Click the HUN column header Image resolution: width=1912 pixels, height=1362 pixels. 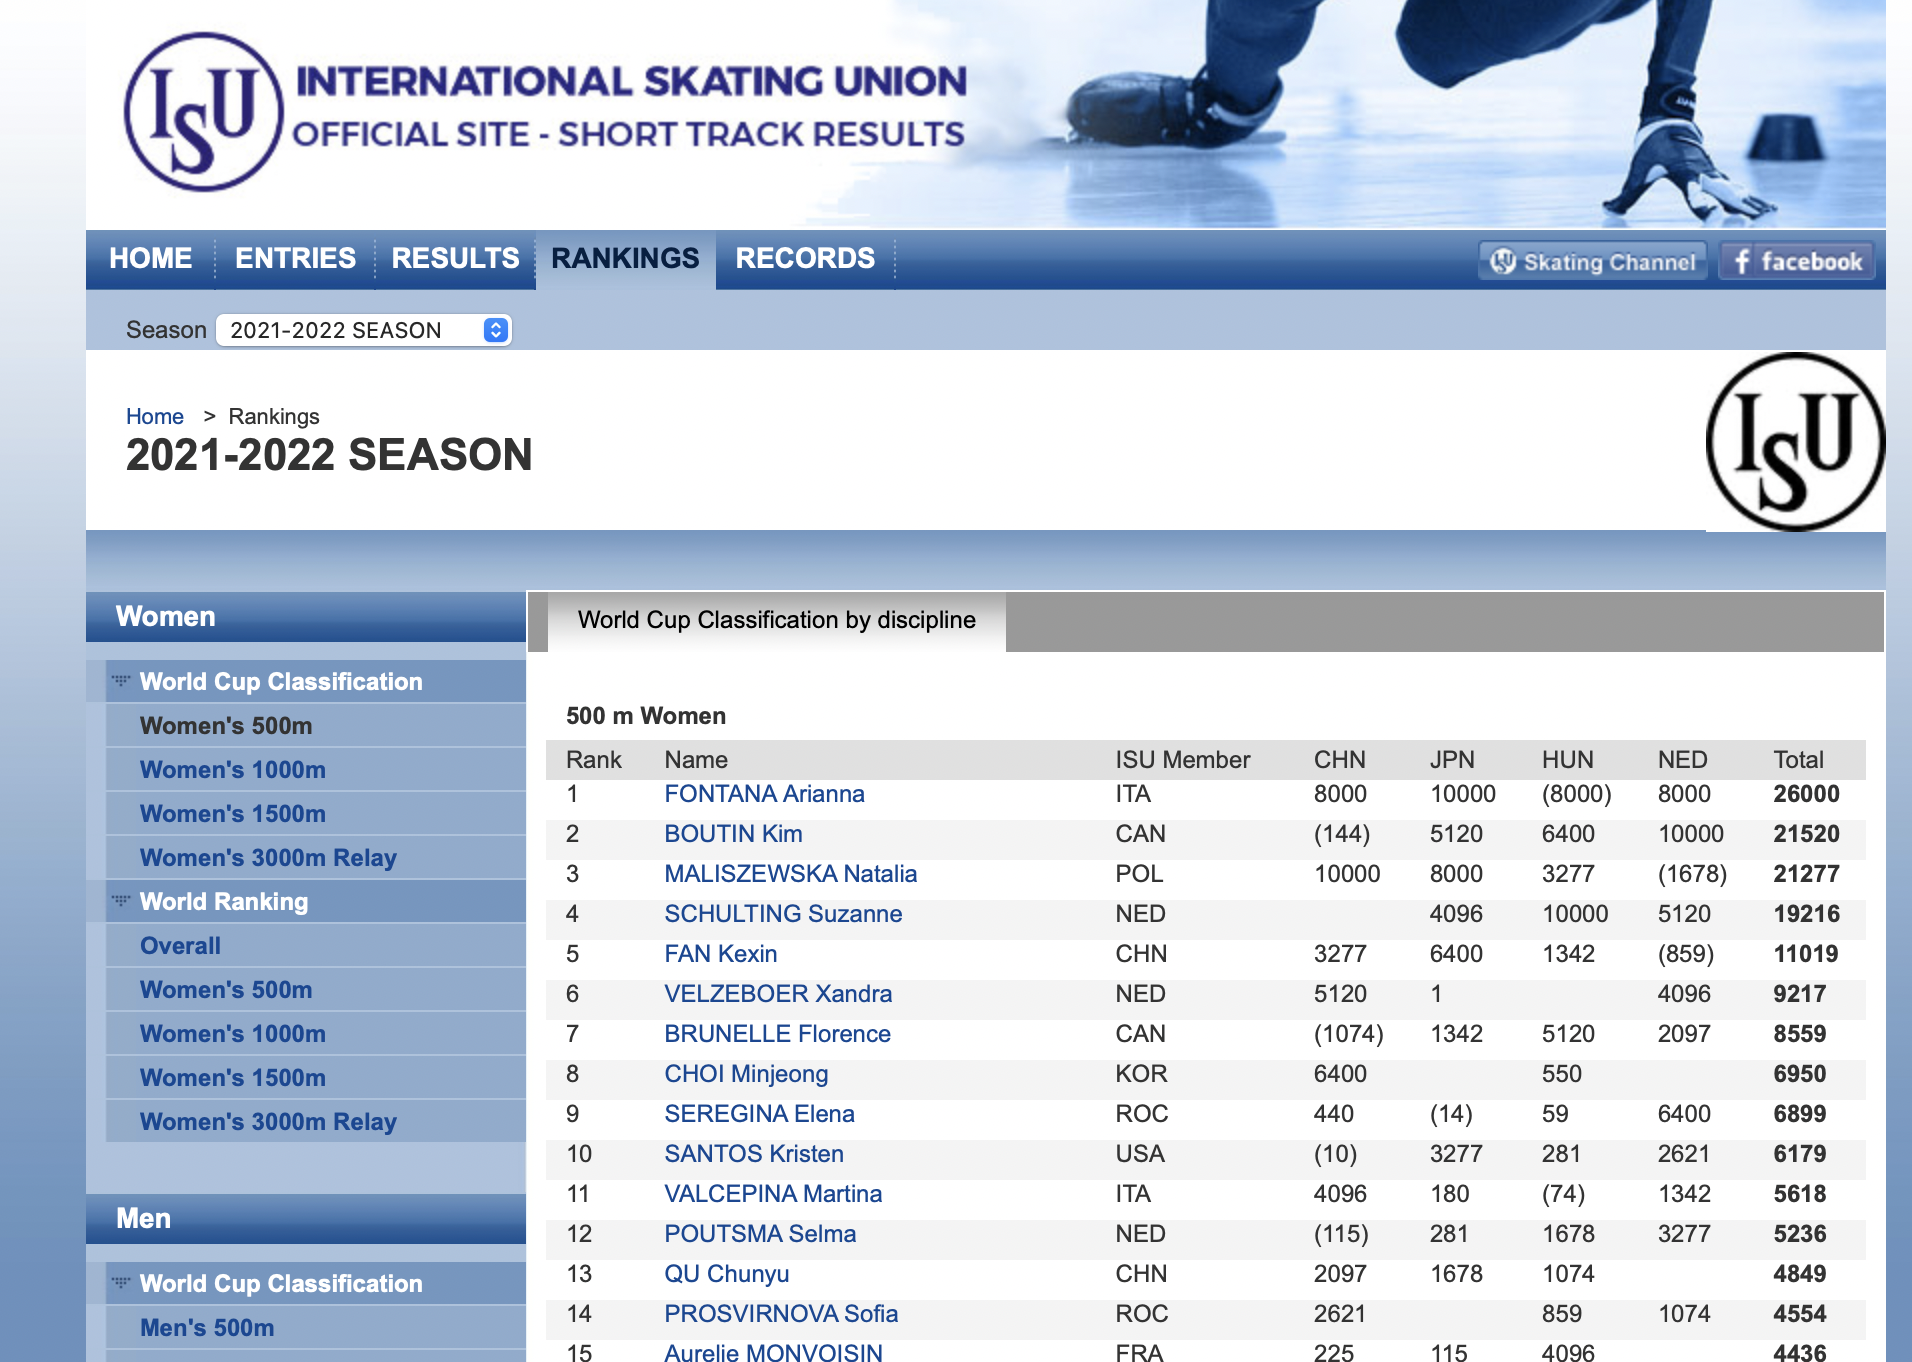coord(1567,760)
